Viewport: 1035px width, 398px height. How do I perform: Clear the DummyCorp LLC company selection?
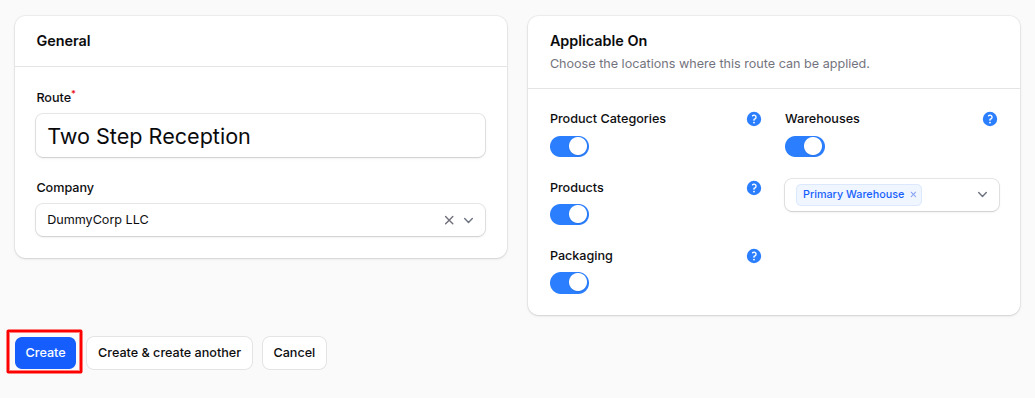[449, 220]
